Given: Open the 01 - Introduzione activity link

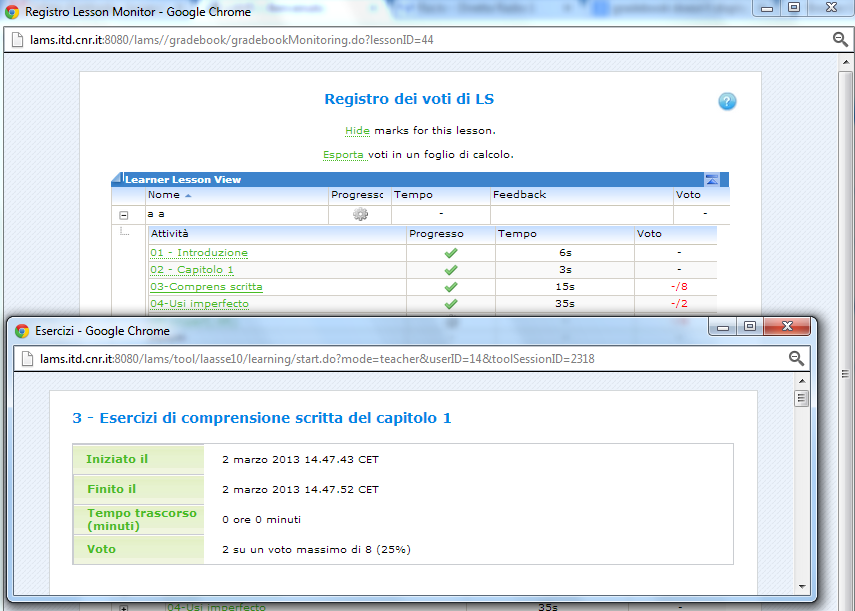Looking at the screenshot, I should point(199,253).
